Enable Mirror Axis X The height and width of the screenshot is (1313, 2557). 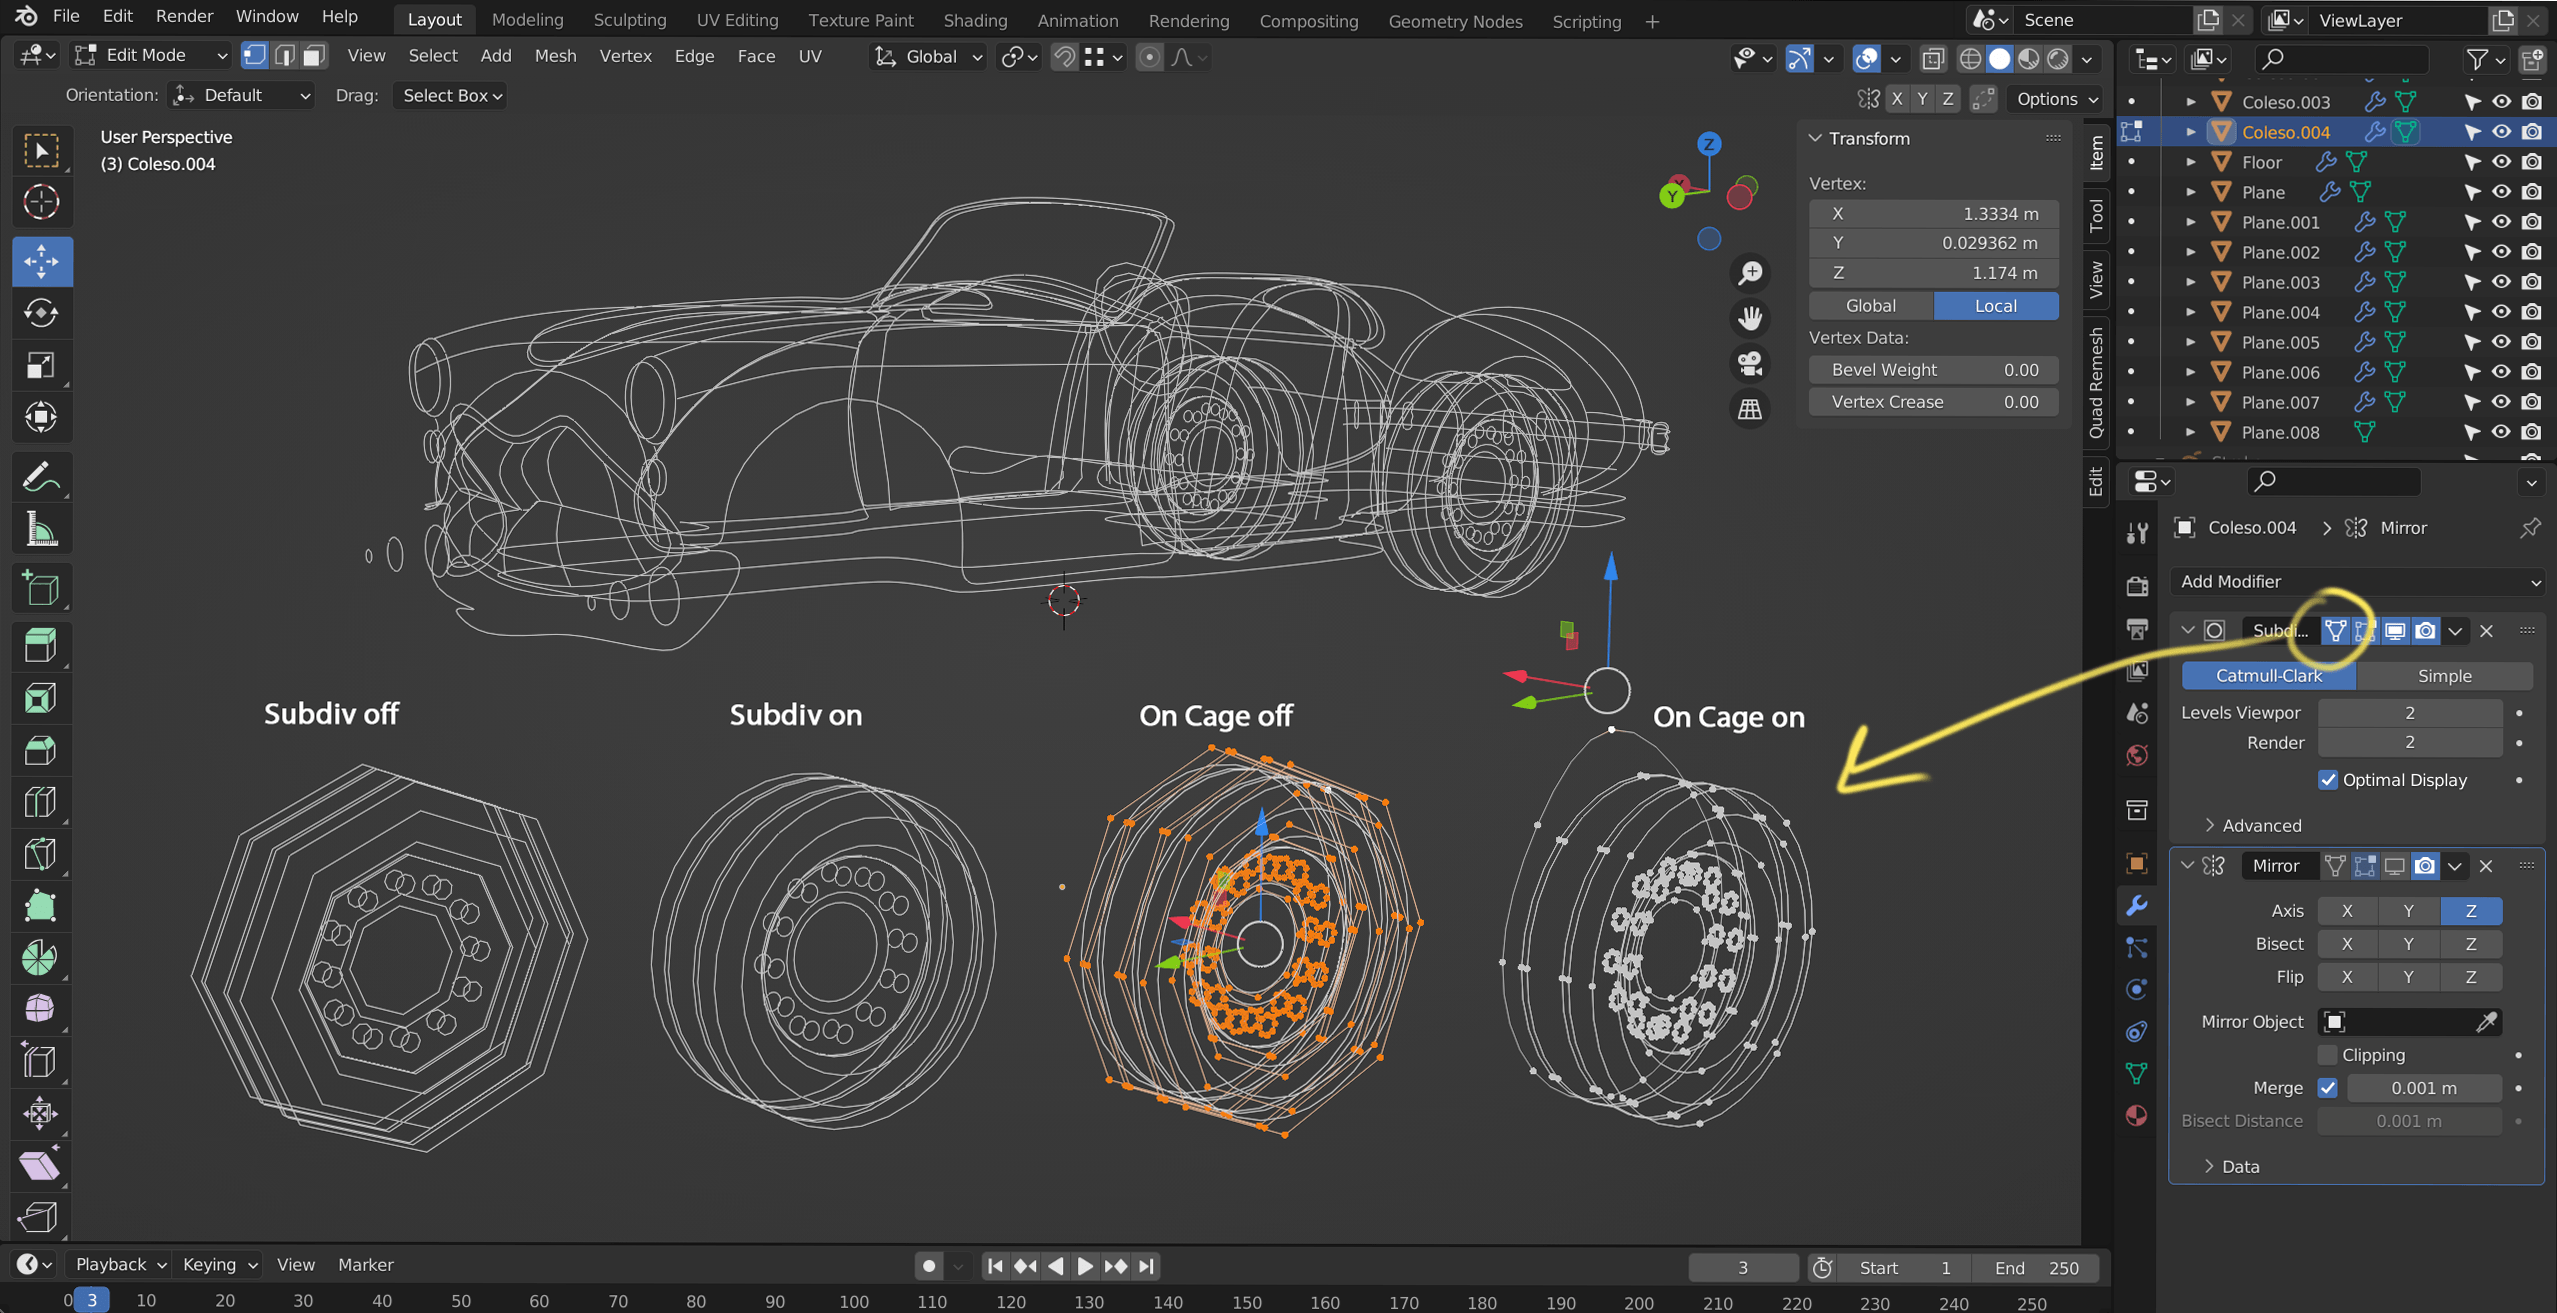coord(2347,911)
